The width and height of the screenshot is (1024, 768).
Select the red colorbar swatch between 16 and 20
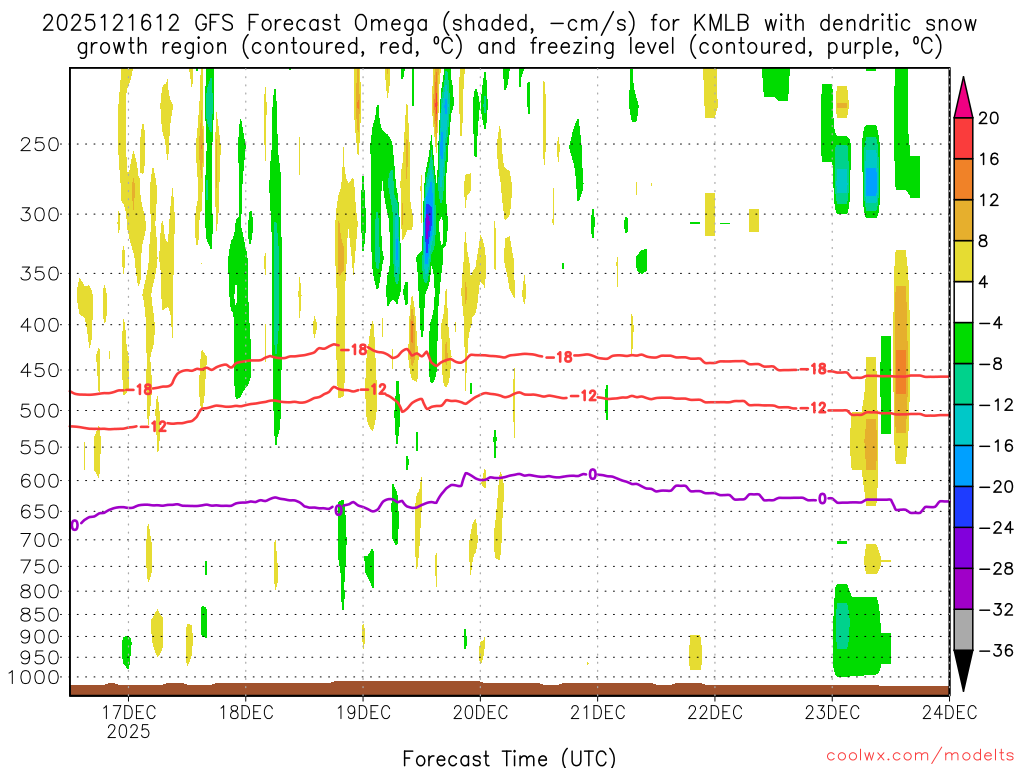click(x=963, y=138)
